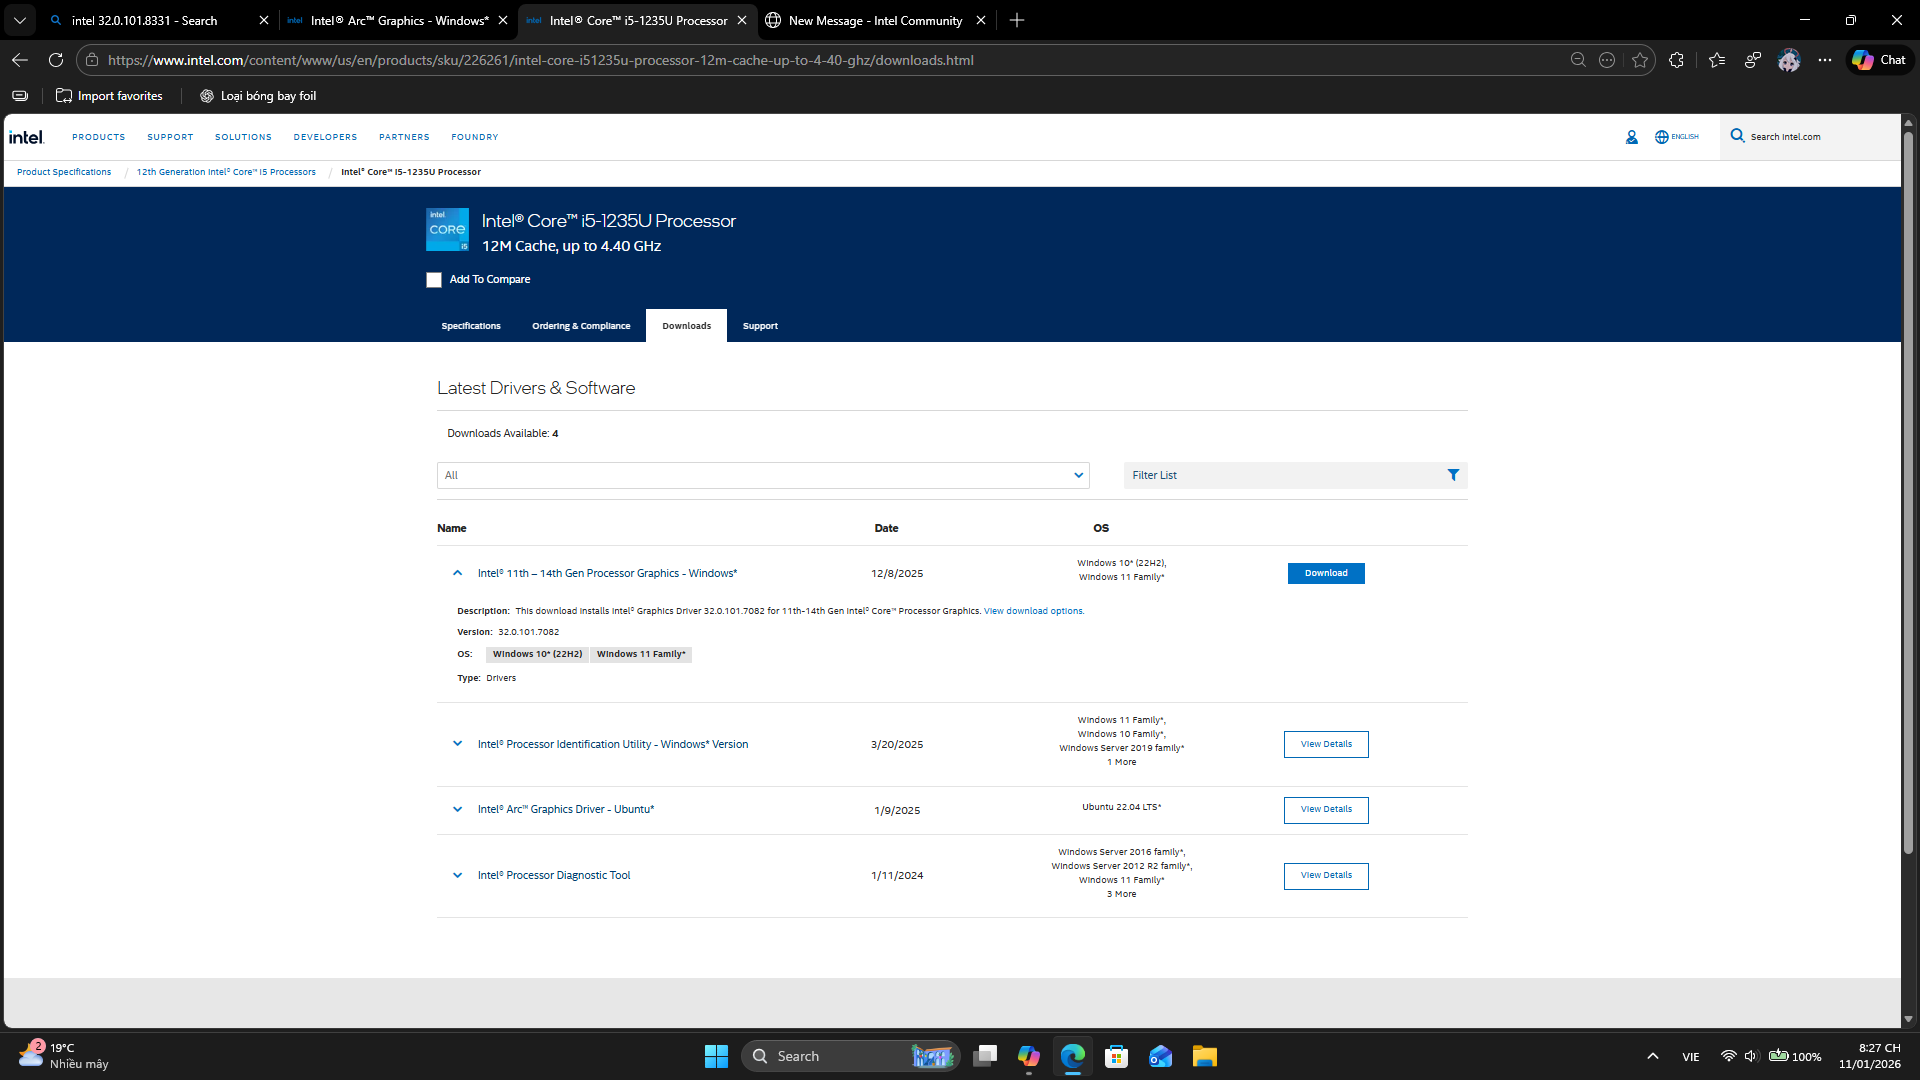1920x1080 pixels.
Task: Open the Products menu in the Intel header
Action: click(x=98, y=137)
